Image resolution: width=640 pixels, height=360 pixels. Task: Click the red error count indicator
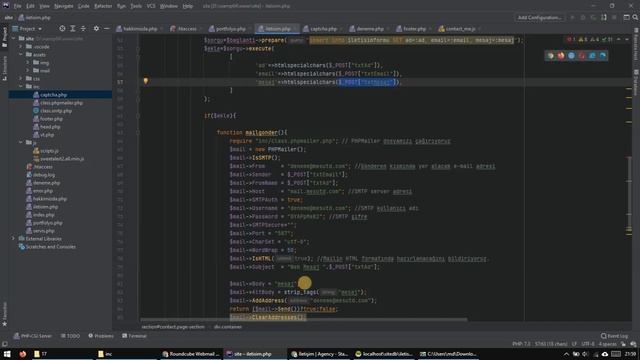click(571, 39)
